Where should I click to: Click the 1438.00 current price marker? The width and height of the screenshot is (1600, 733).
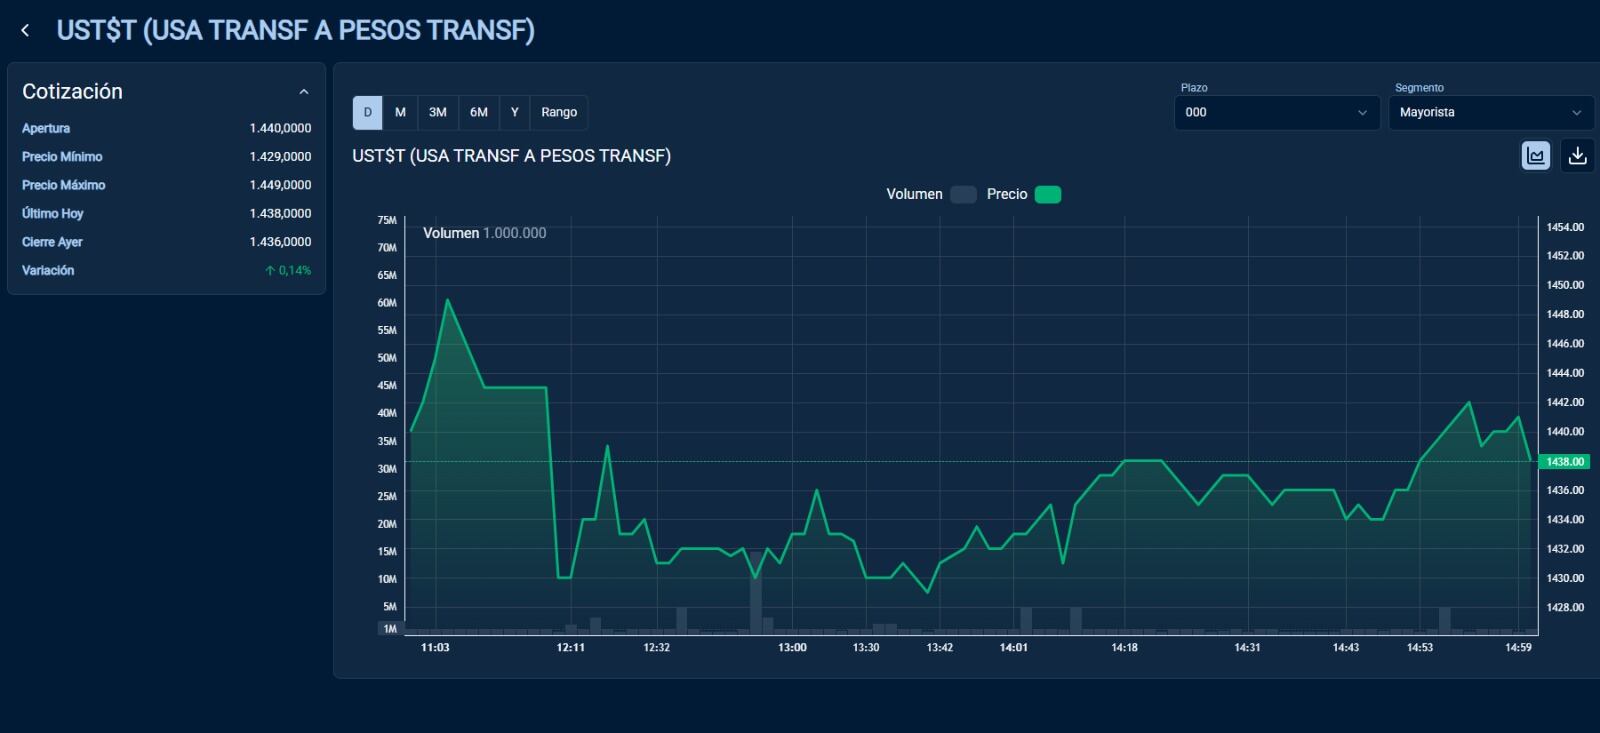pos(1564,462)
